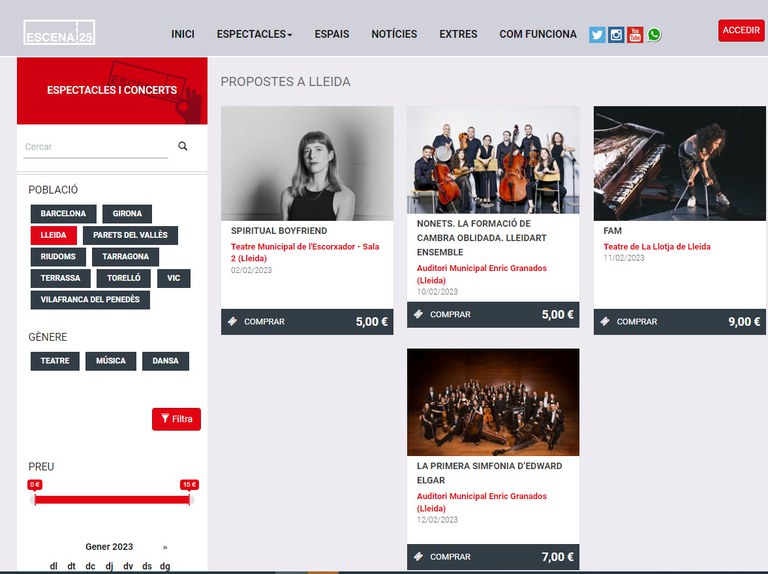This screenshot has width=768, height=574.
Task: Apply filters with the Filtra button
Action: tap(176, 419)
